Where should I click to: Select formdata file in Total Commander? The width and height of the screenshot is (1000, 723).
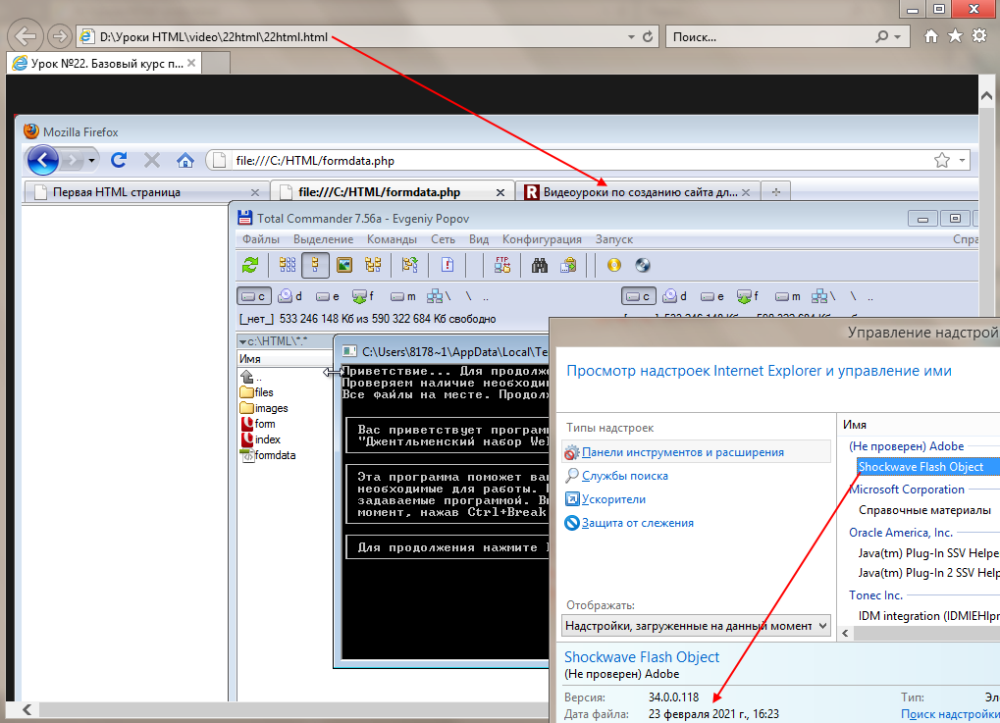click(x=268, y=455)
